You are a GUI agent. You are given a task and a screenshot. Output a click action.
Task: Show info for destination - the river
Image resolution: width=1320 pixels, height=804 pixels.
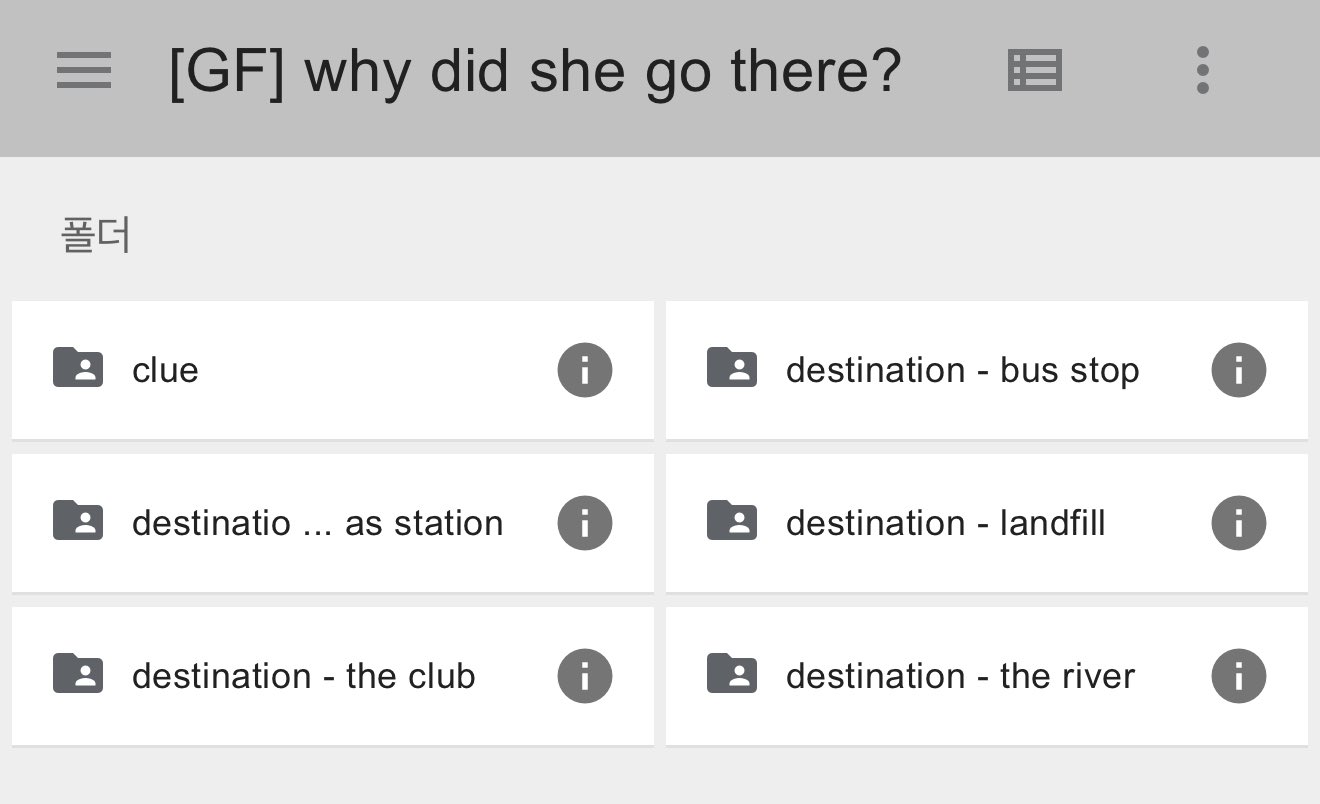pyautogui.click(x=1238, y=676)
